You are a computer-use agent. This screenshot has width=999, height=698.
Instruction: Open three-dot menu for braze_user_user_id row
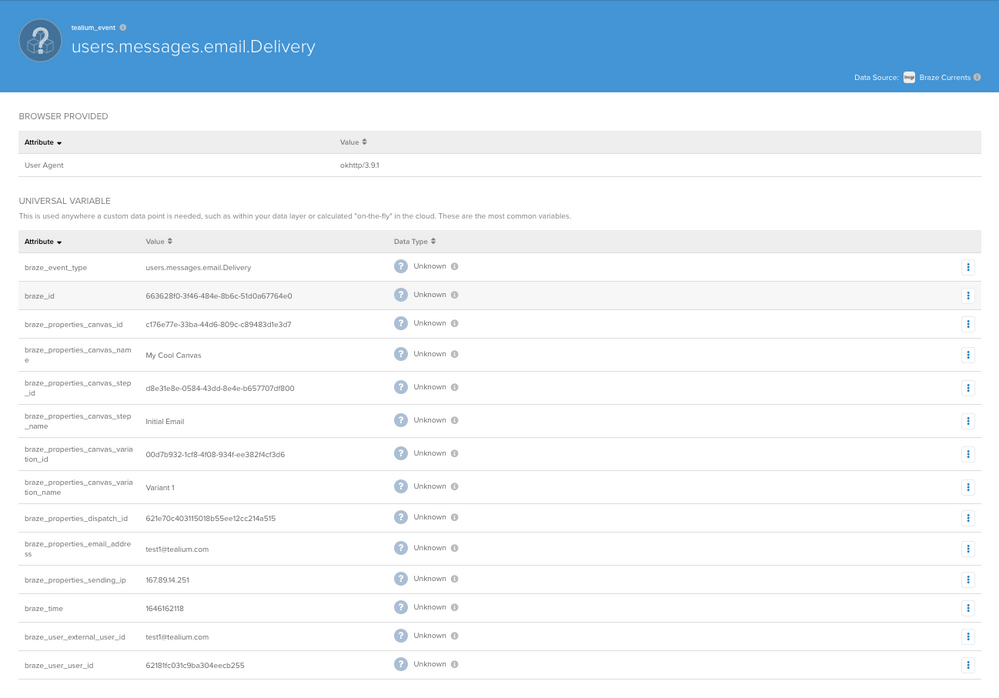(967, 665)
